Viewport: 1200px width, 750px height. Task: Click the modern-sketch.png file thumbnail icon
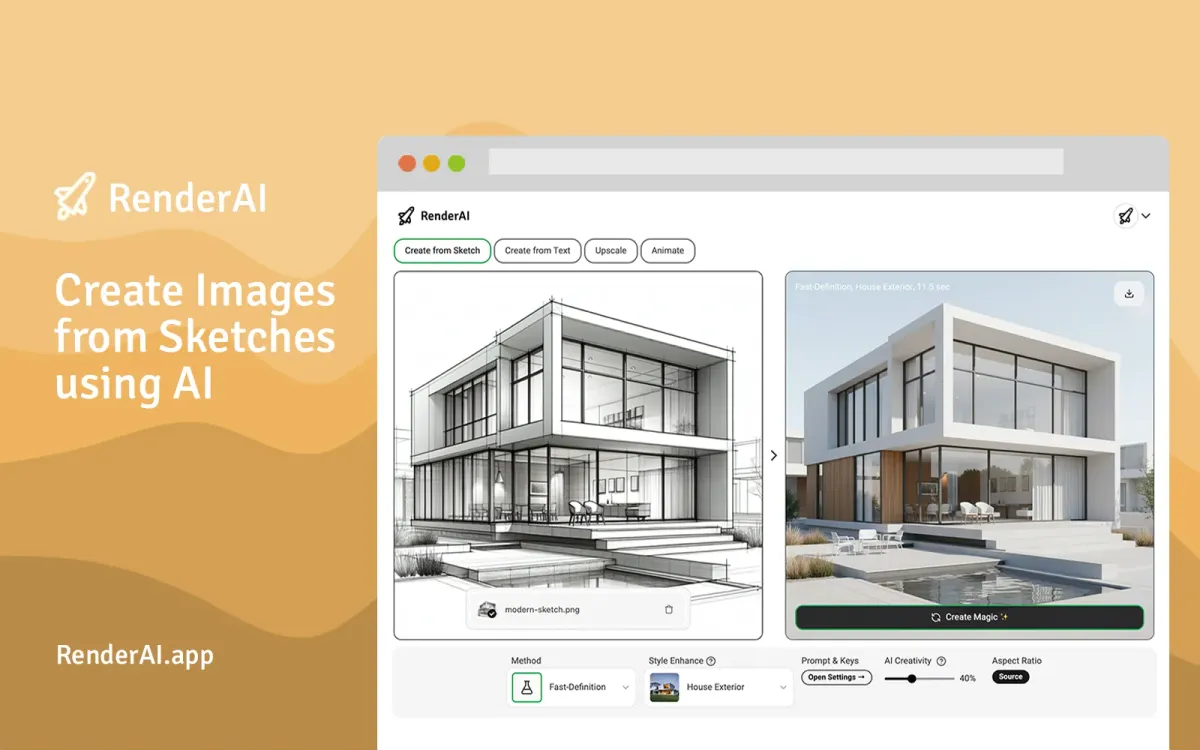(487, 609)
